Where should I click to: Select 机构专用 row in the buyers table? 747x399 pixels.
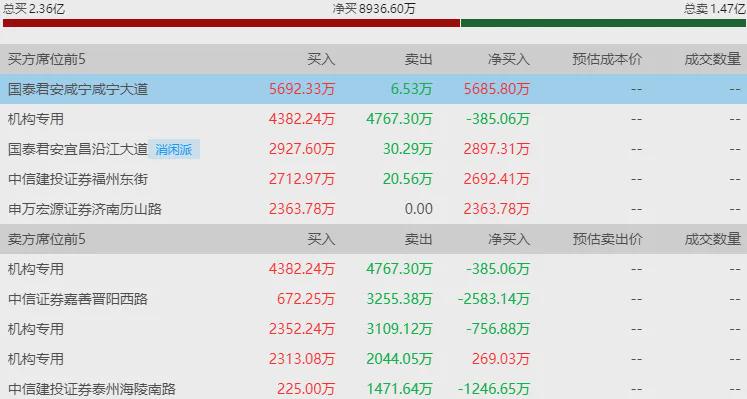coord(374,119)
